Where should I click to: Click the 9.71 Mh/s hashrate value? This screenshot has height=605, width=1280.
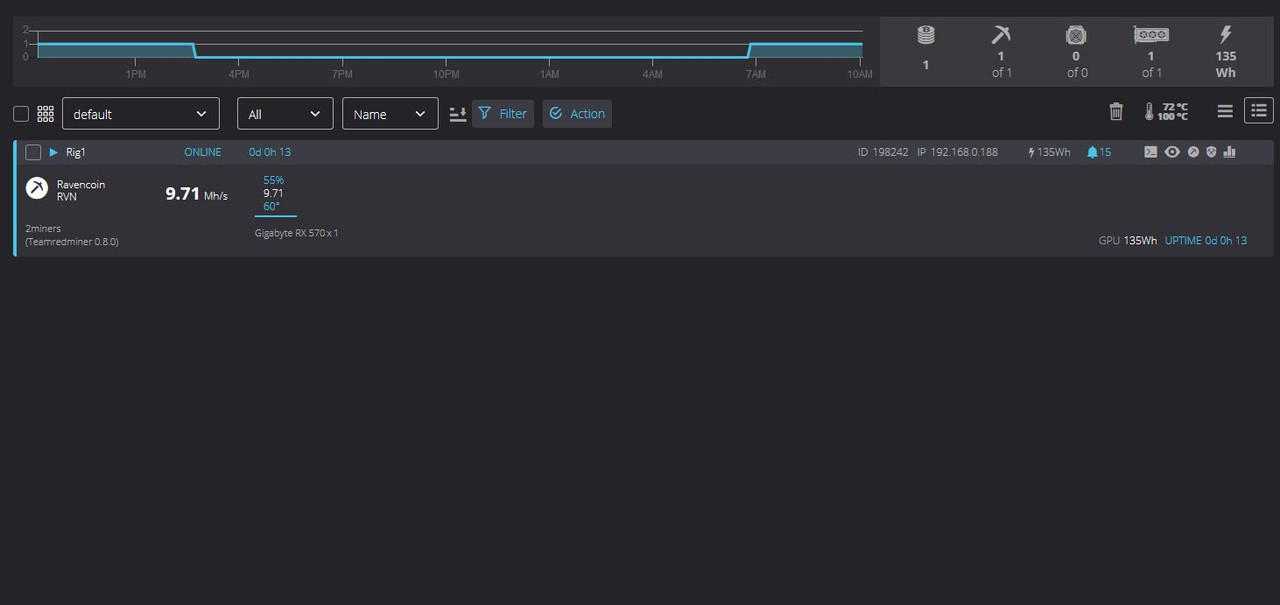(x=197, y=194)
